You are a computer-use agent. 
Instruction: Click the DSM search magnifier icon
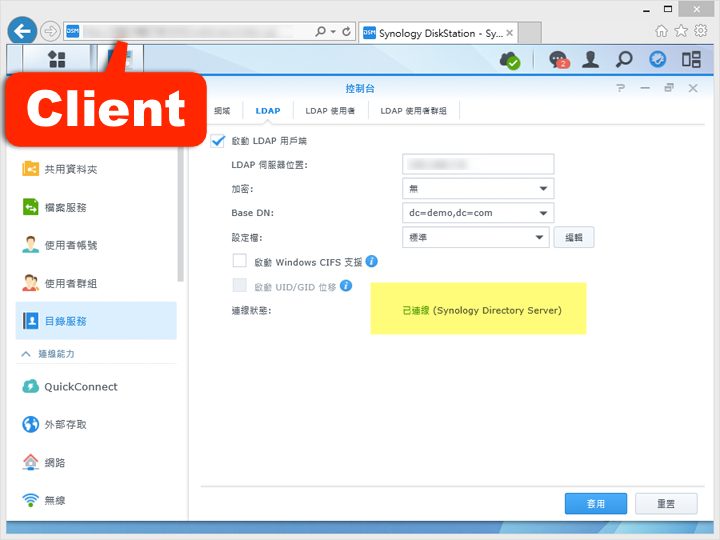coord(624,60)
